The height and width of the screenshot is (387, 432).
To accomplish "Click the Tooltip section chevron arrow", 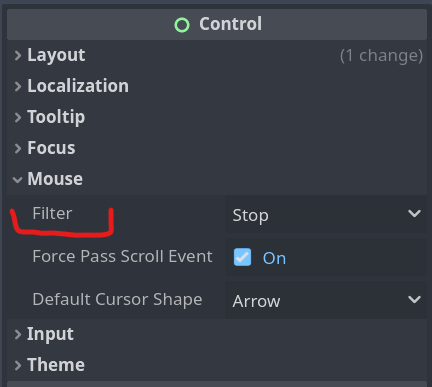I will click(x=18, y=117).
